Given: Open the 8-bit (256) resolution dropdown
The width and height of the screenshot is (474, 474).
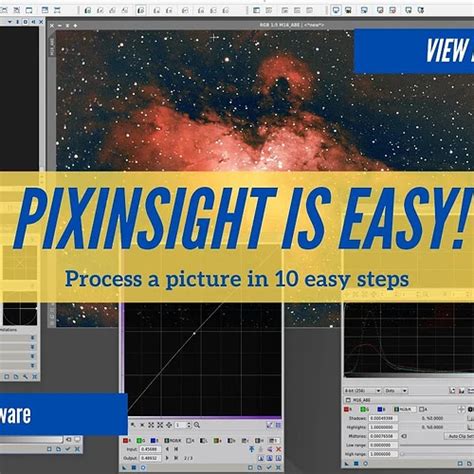Looking at the screenshot, I should point(362,391).
